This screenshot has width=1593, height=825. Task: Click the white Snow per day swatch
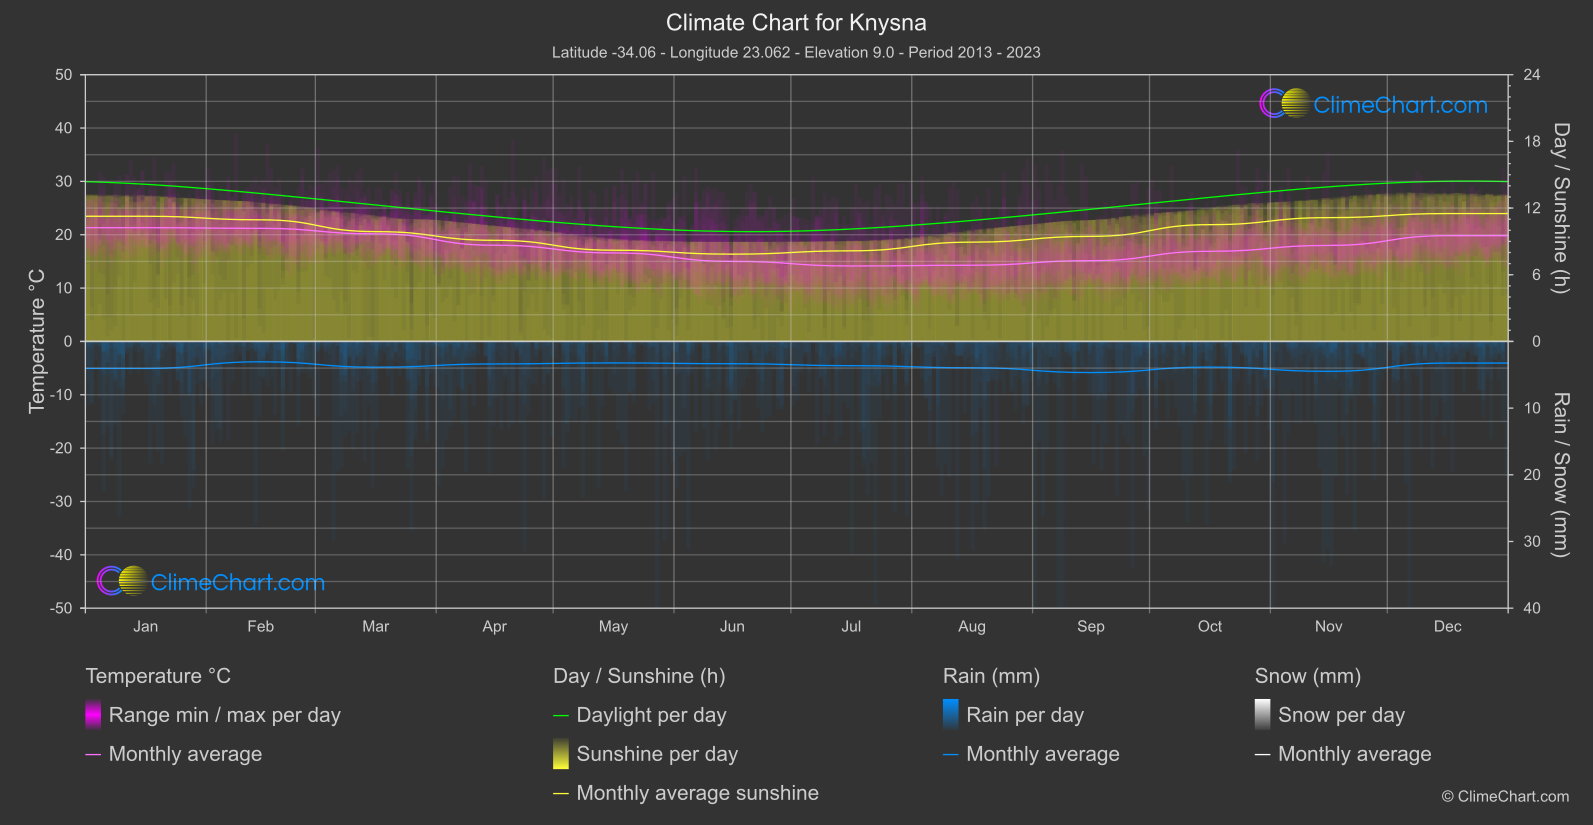pos(1263,715)
